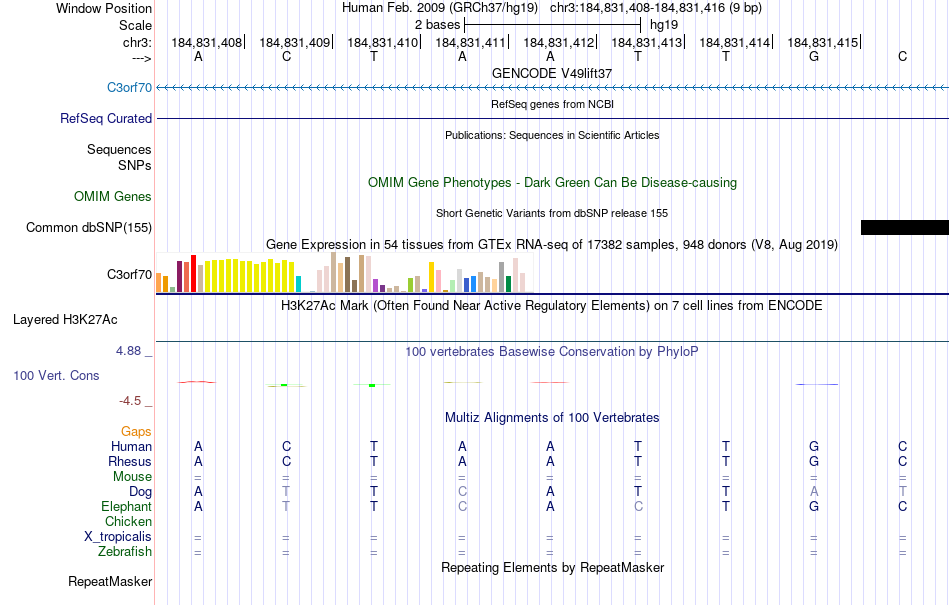This screenshot has width=950, height=605.
Task: Click the Scale ruler label
Action: [x=135, y=25]
